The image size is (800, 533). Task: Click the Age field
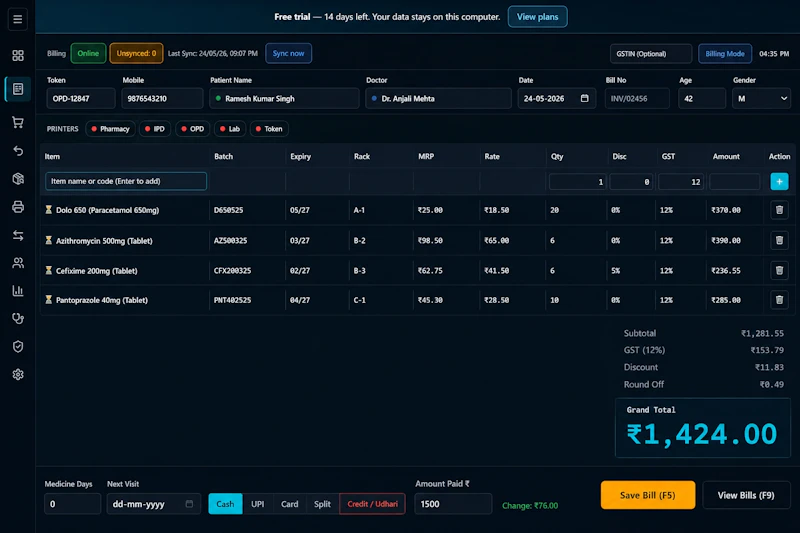pos(702,98)
